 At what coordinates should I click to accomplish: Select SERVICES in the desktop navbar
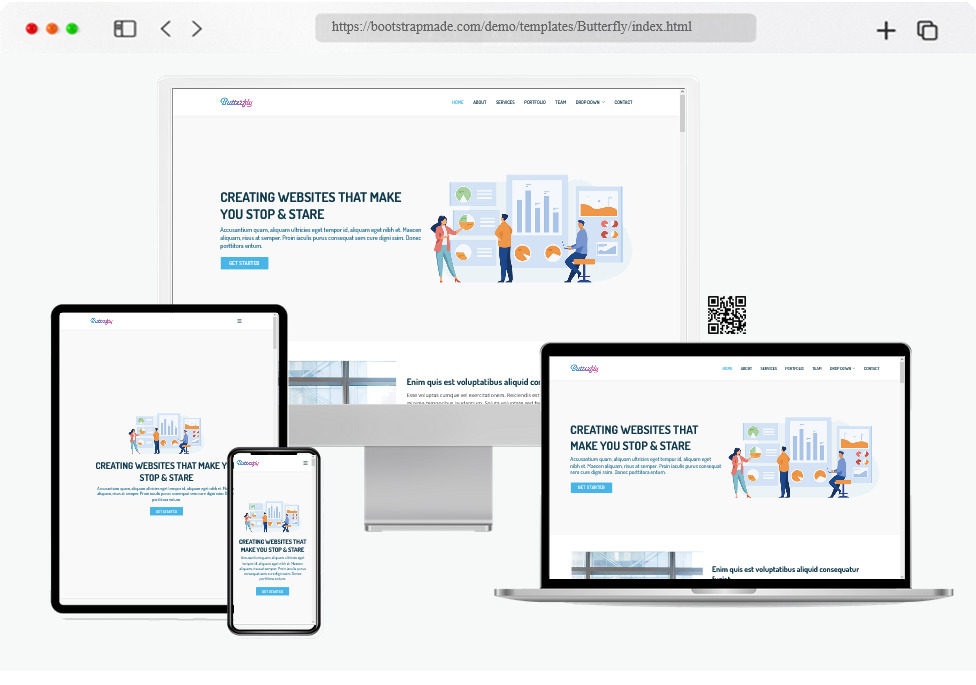pyautogui.click(x=505, y=101)
